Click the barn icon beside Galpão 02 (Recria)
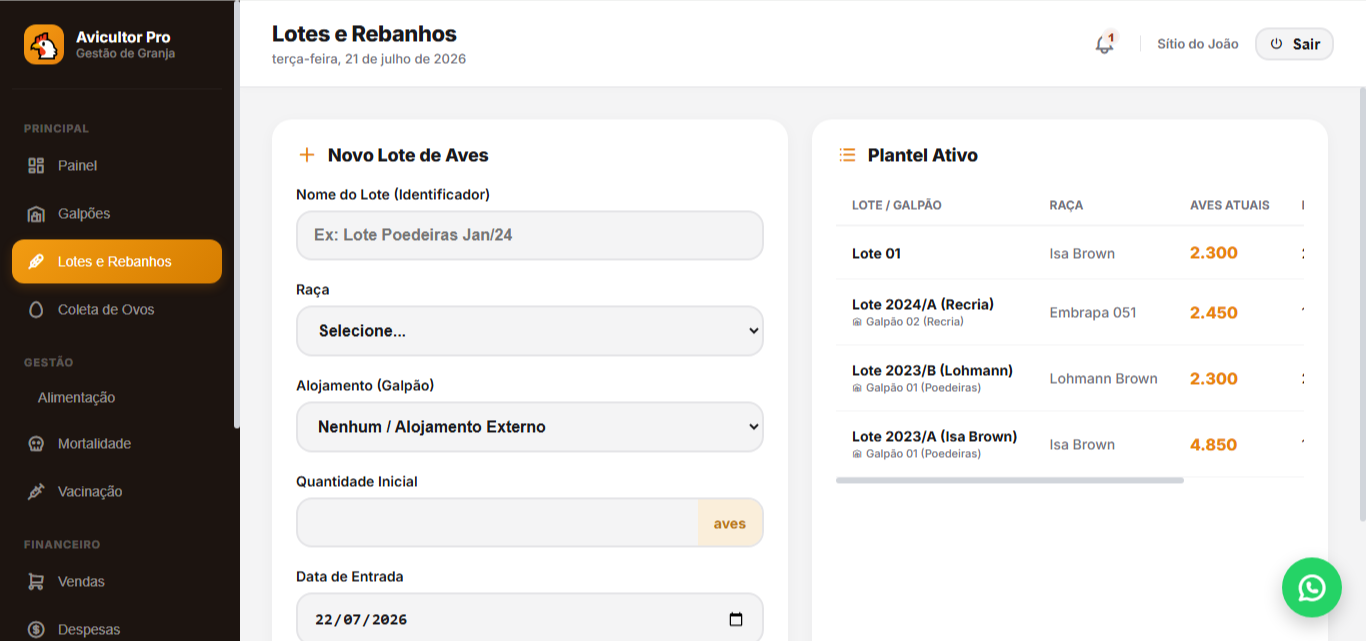1366x641 pixels. pyautogui.click(x=857, y=322)
